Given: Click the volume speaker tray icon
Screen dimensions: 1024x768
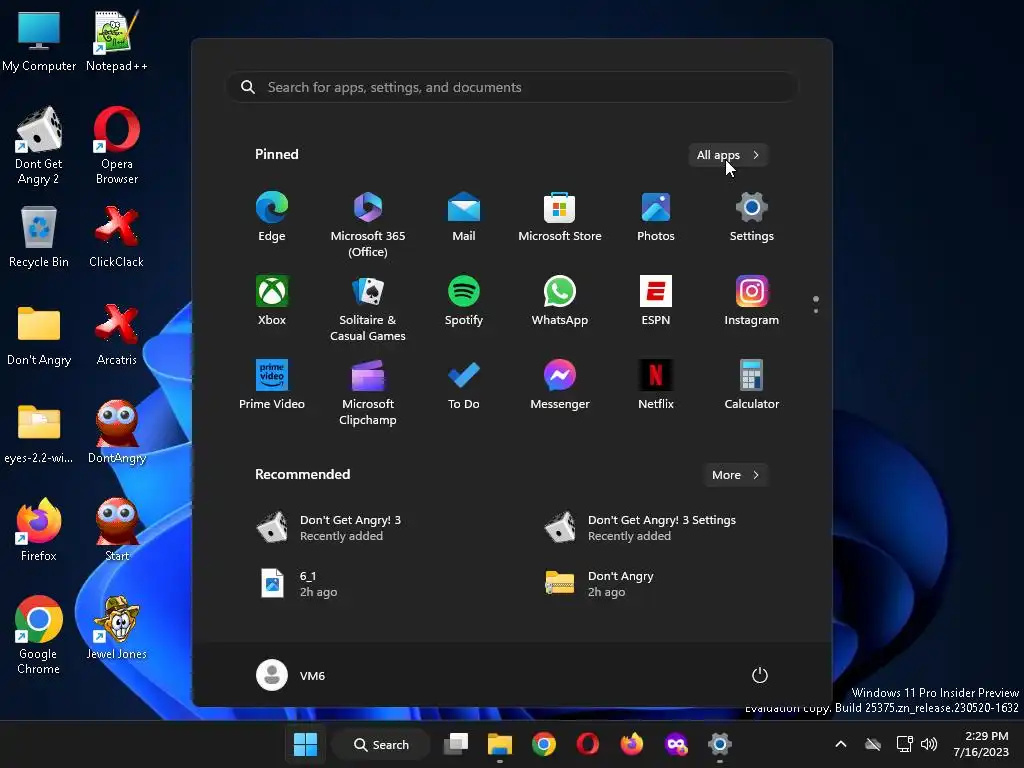Looking at the screenshot, I should (x=929, y=744).
